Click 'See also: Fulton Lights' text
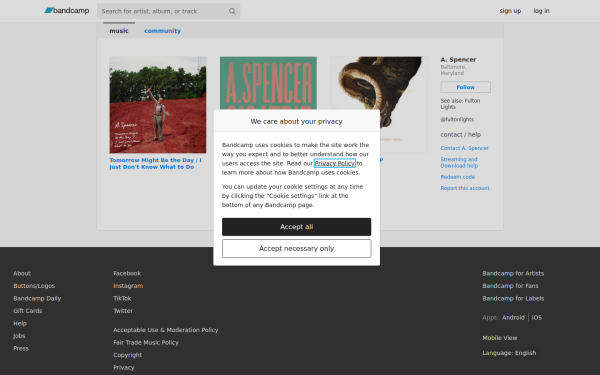Image resolution: width=600 pixels, height=375 pixels. point(460,104)
